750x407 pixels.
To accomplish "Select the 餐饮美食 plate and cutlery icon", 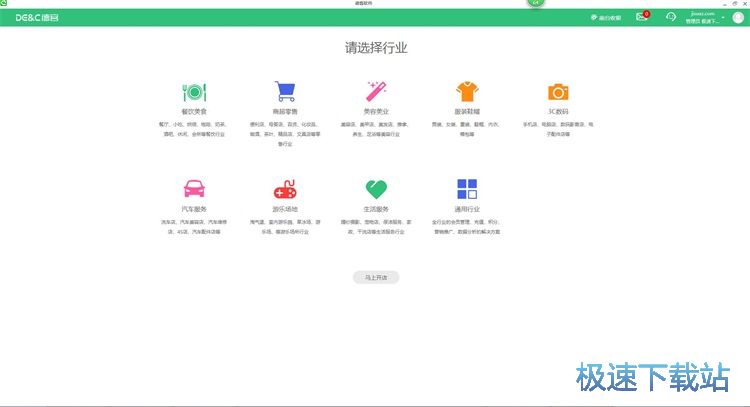I will tap(194, 92).
